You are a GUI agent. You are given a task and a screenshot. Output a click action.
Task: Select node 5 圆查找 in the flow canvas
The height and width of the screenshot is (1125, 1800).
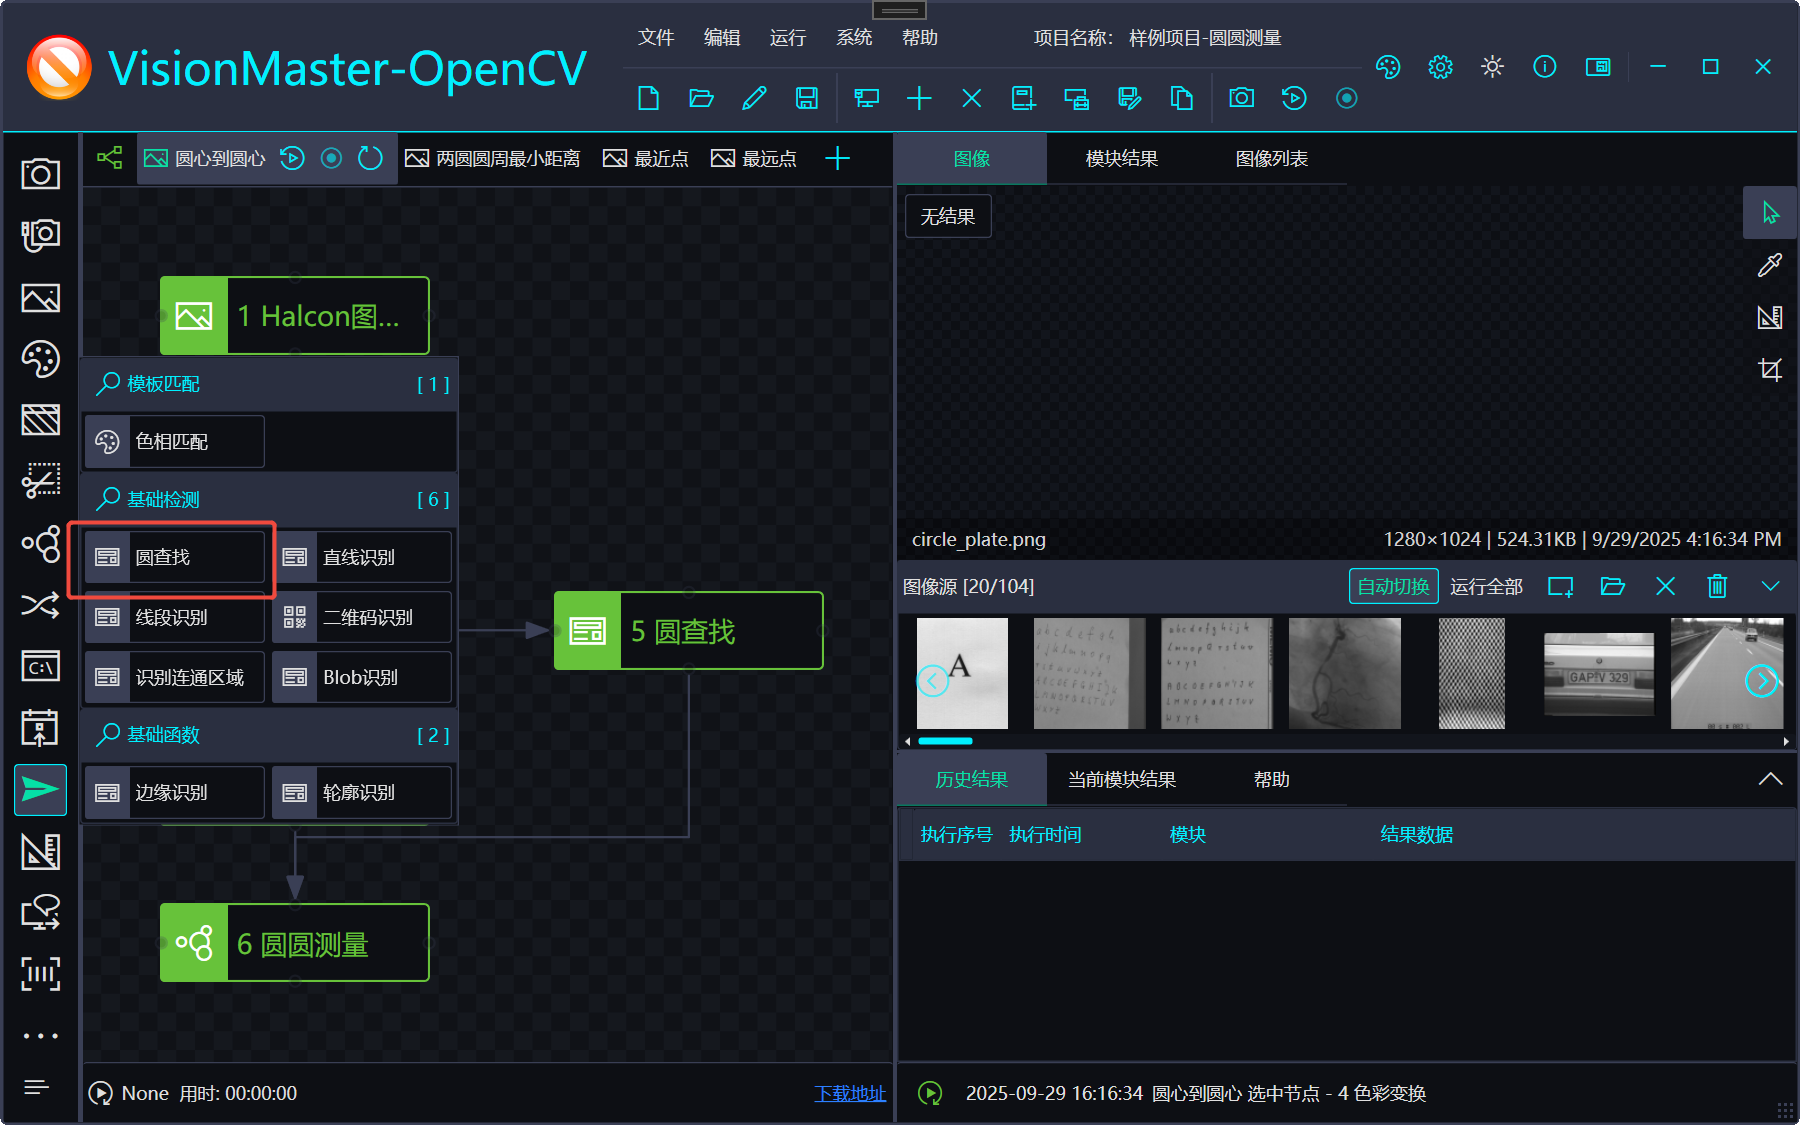click(x=689, y=631)
